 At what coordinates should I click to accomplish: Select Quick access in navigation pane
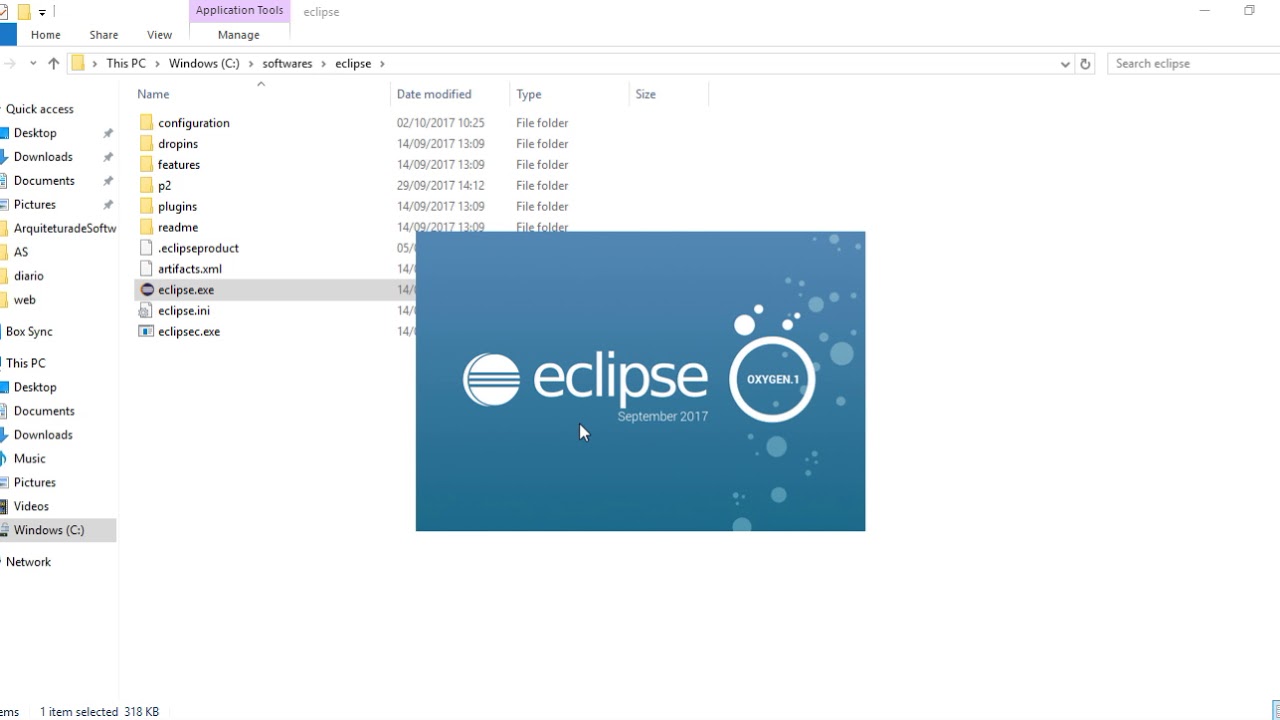(40, 109)
